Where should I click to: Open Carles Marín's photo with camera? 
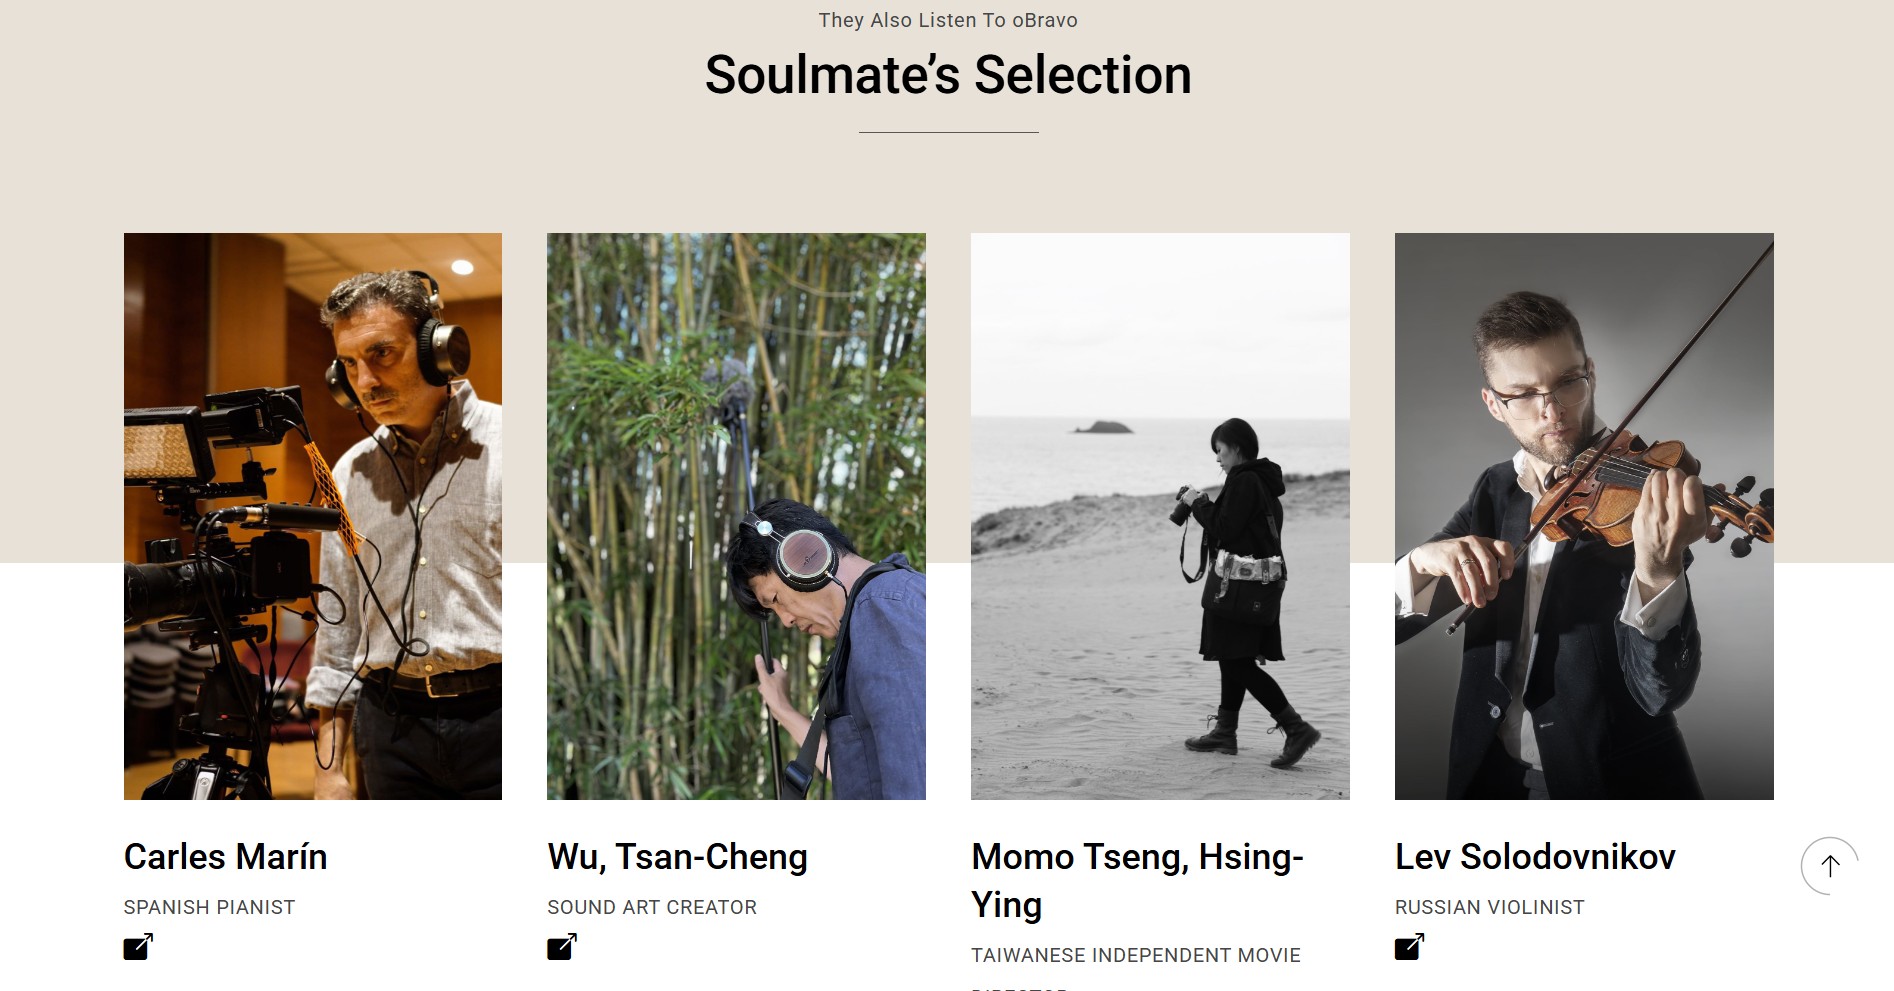coord(313,516)
